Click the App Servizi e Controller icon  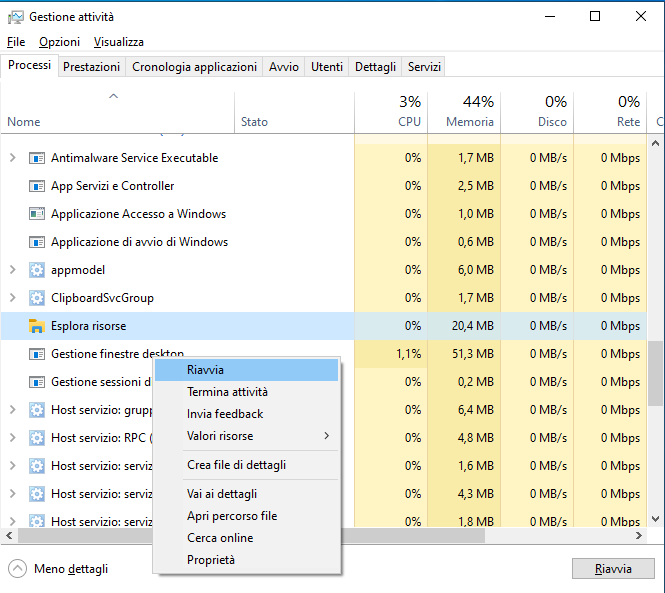tap(37, 186)
